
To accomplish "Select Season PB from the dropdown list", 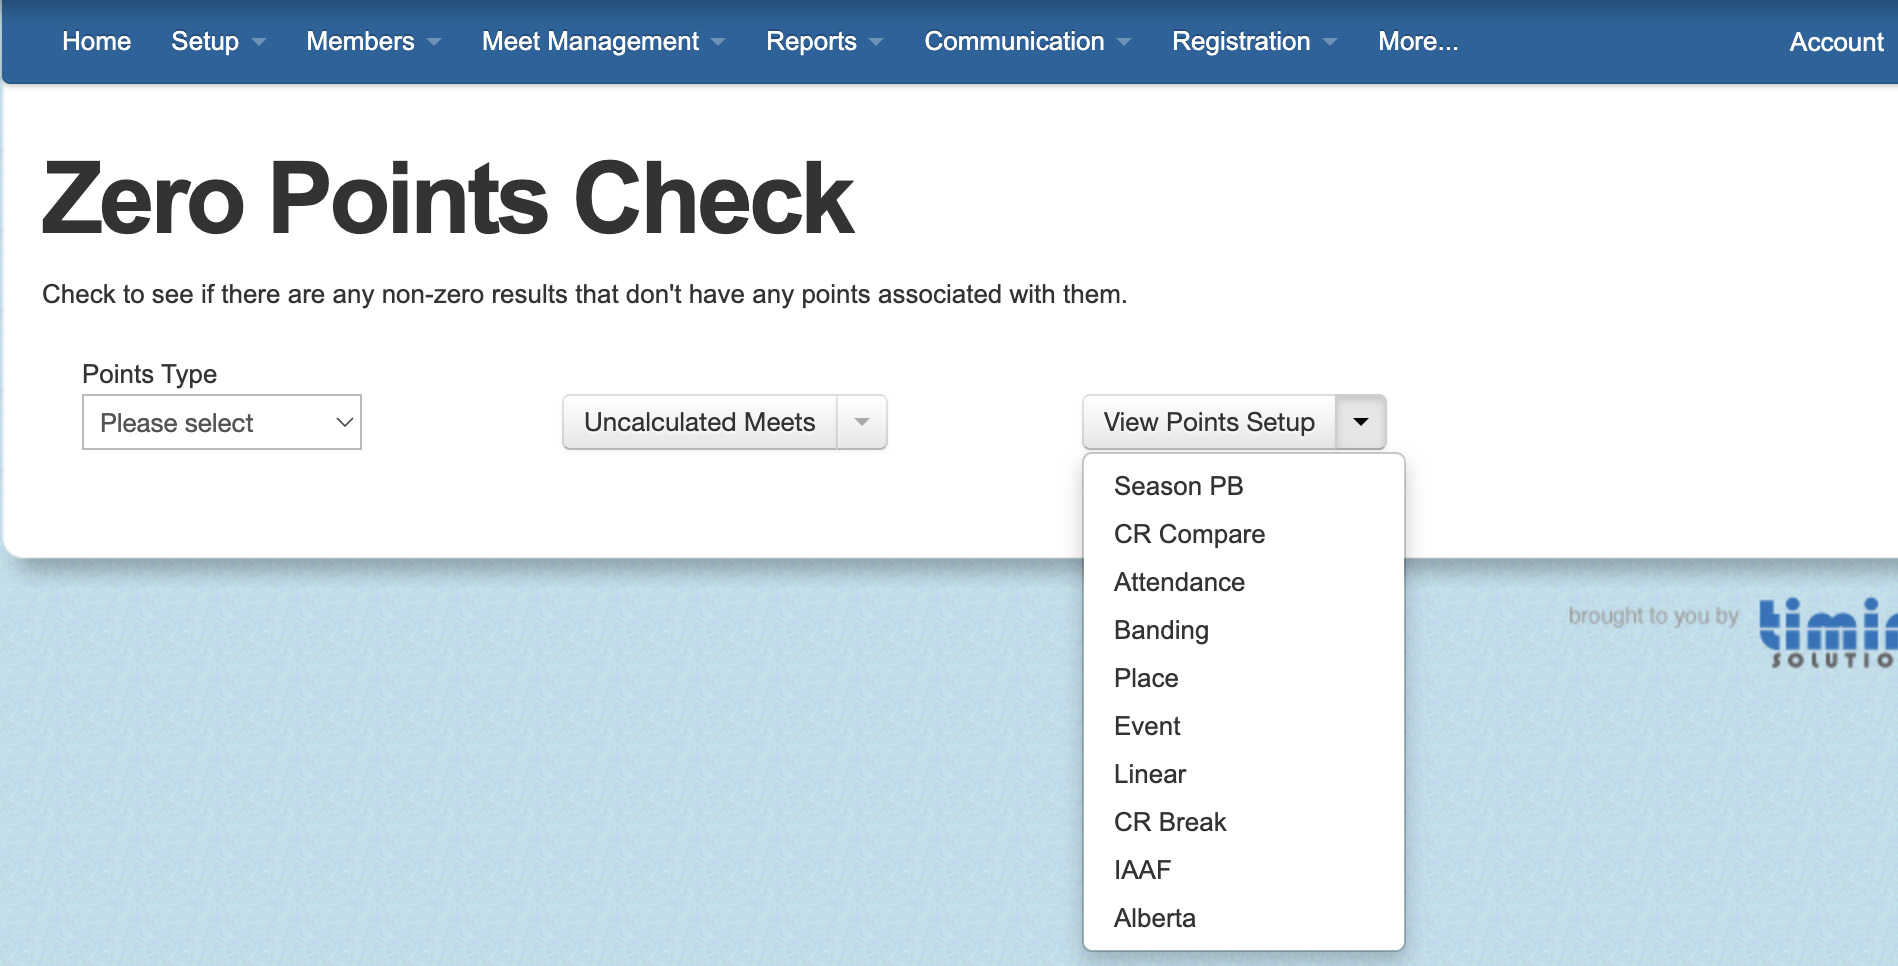I will pos(1244,486).
